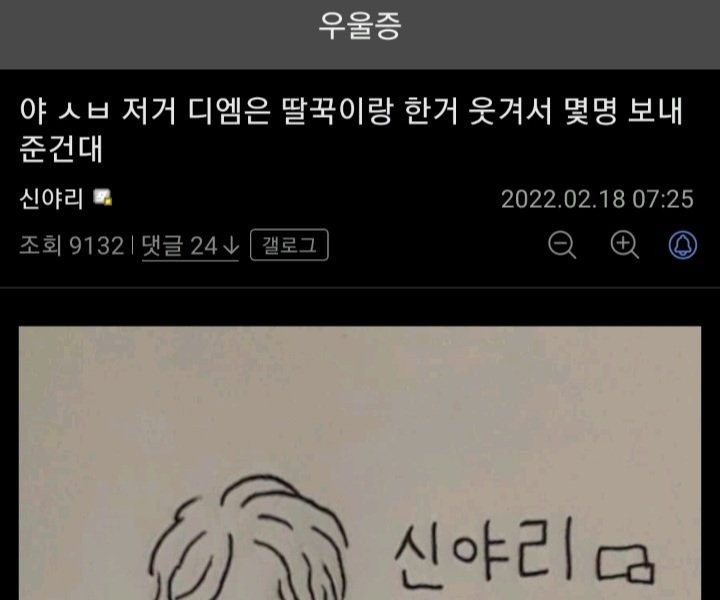
Task: Toggle the blue notification bell
Action: point(683,245)
